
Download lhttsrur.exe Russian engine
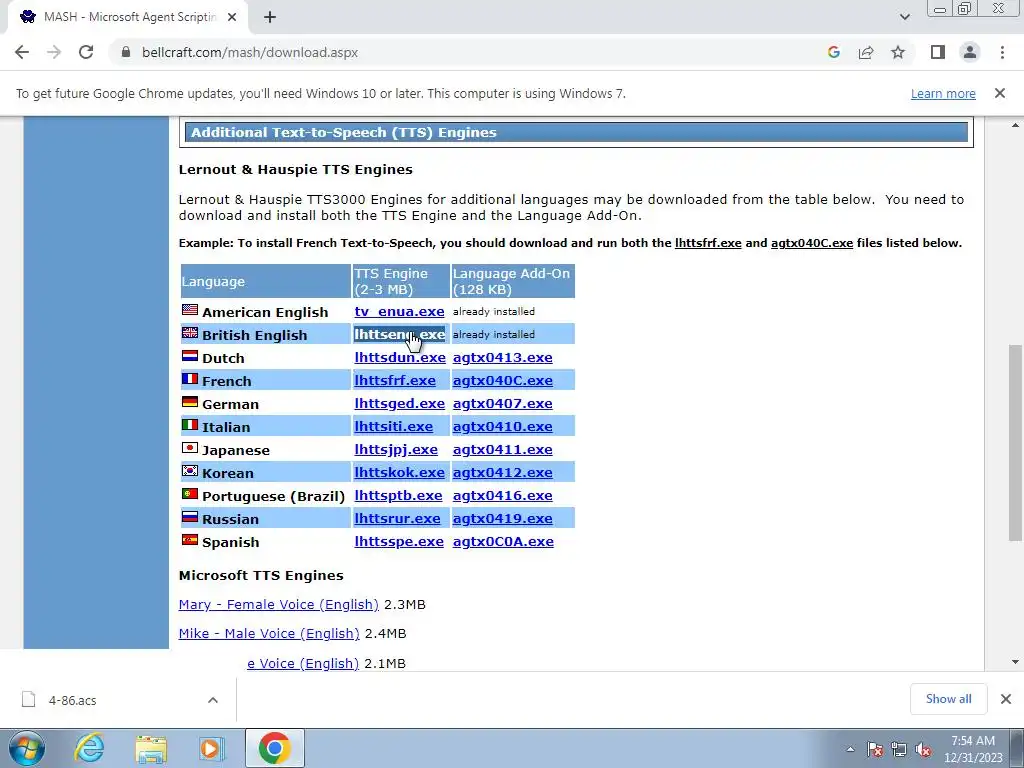pos(397,519)
